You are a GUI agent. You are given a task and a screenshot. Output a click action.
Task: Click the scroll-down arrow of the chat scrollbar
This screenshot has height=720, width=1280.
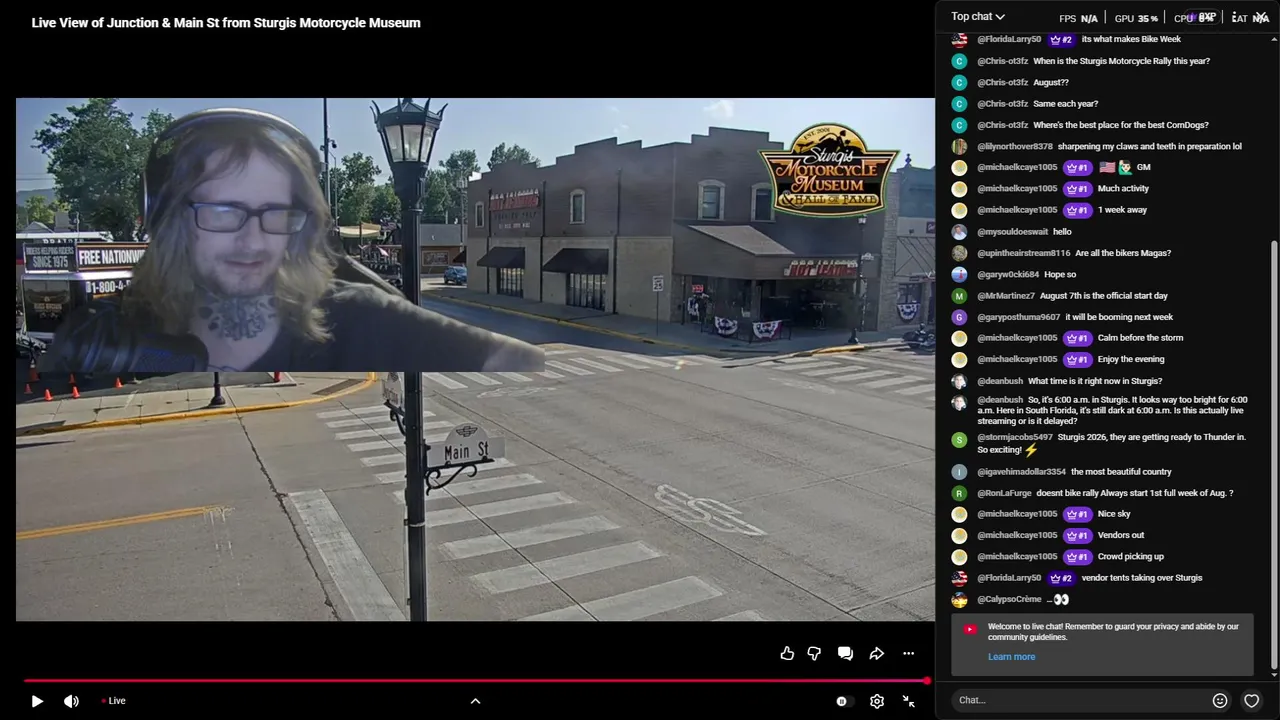click(1273, 675)
